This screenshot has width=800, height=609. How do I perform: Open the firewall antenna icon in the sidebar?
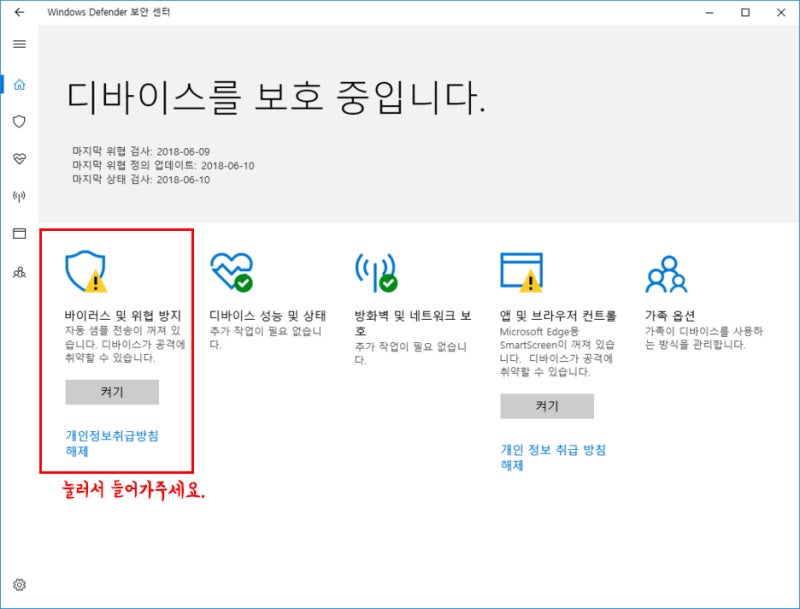(19, 196)
